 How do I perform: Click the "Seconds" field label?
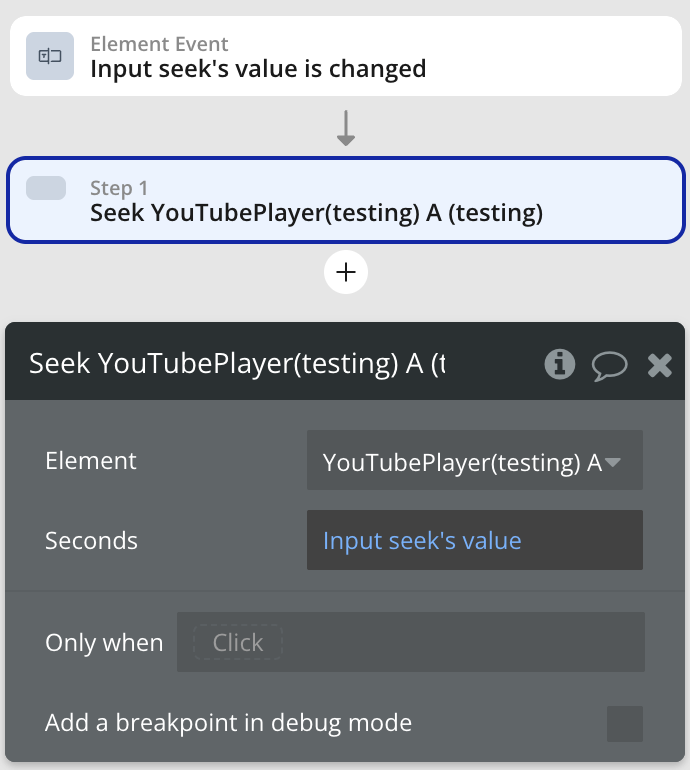pyautogui.click(x=91, y=541)
